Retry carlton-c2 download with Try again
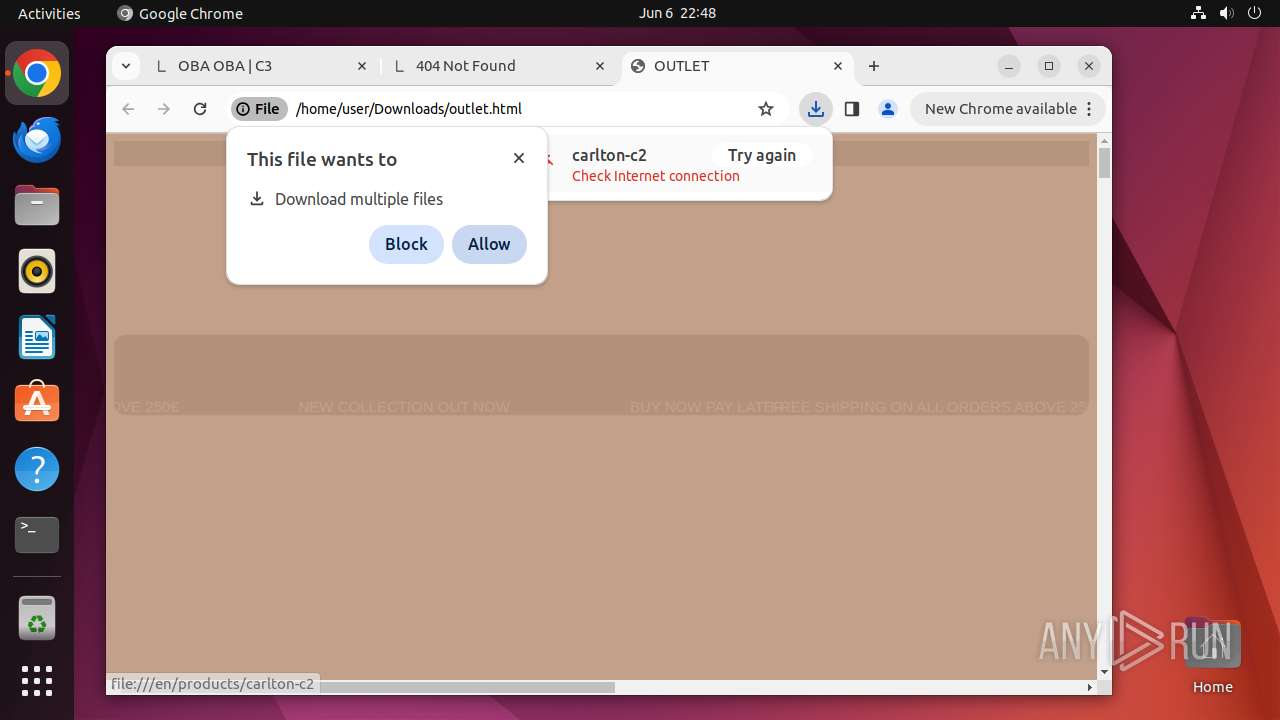The width and height of the screenshot is (1280, 720). 762,155
